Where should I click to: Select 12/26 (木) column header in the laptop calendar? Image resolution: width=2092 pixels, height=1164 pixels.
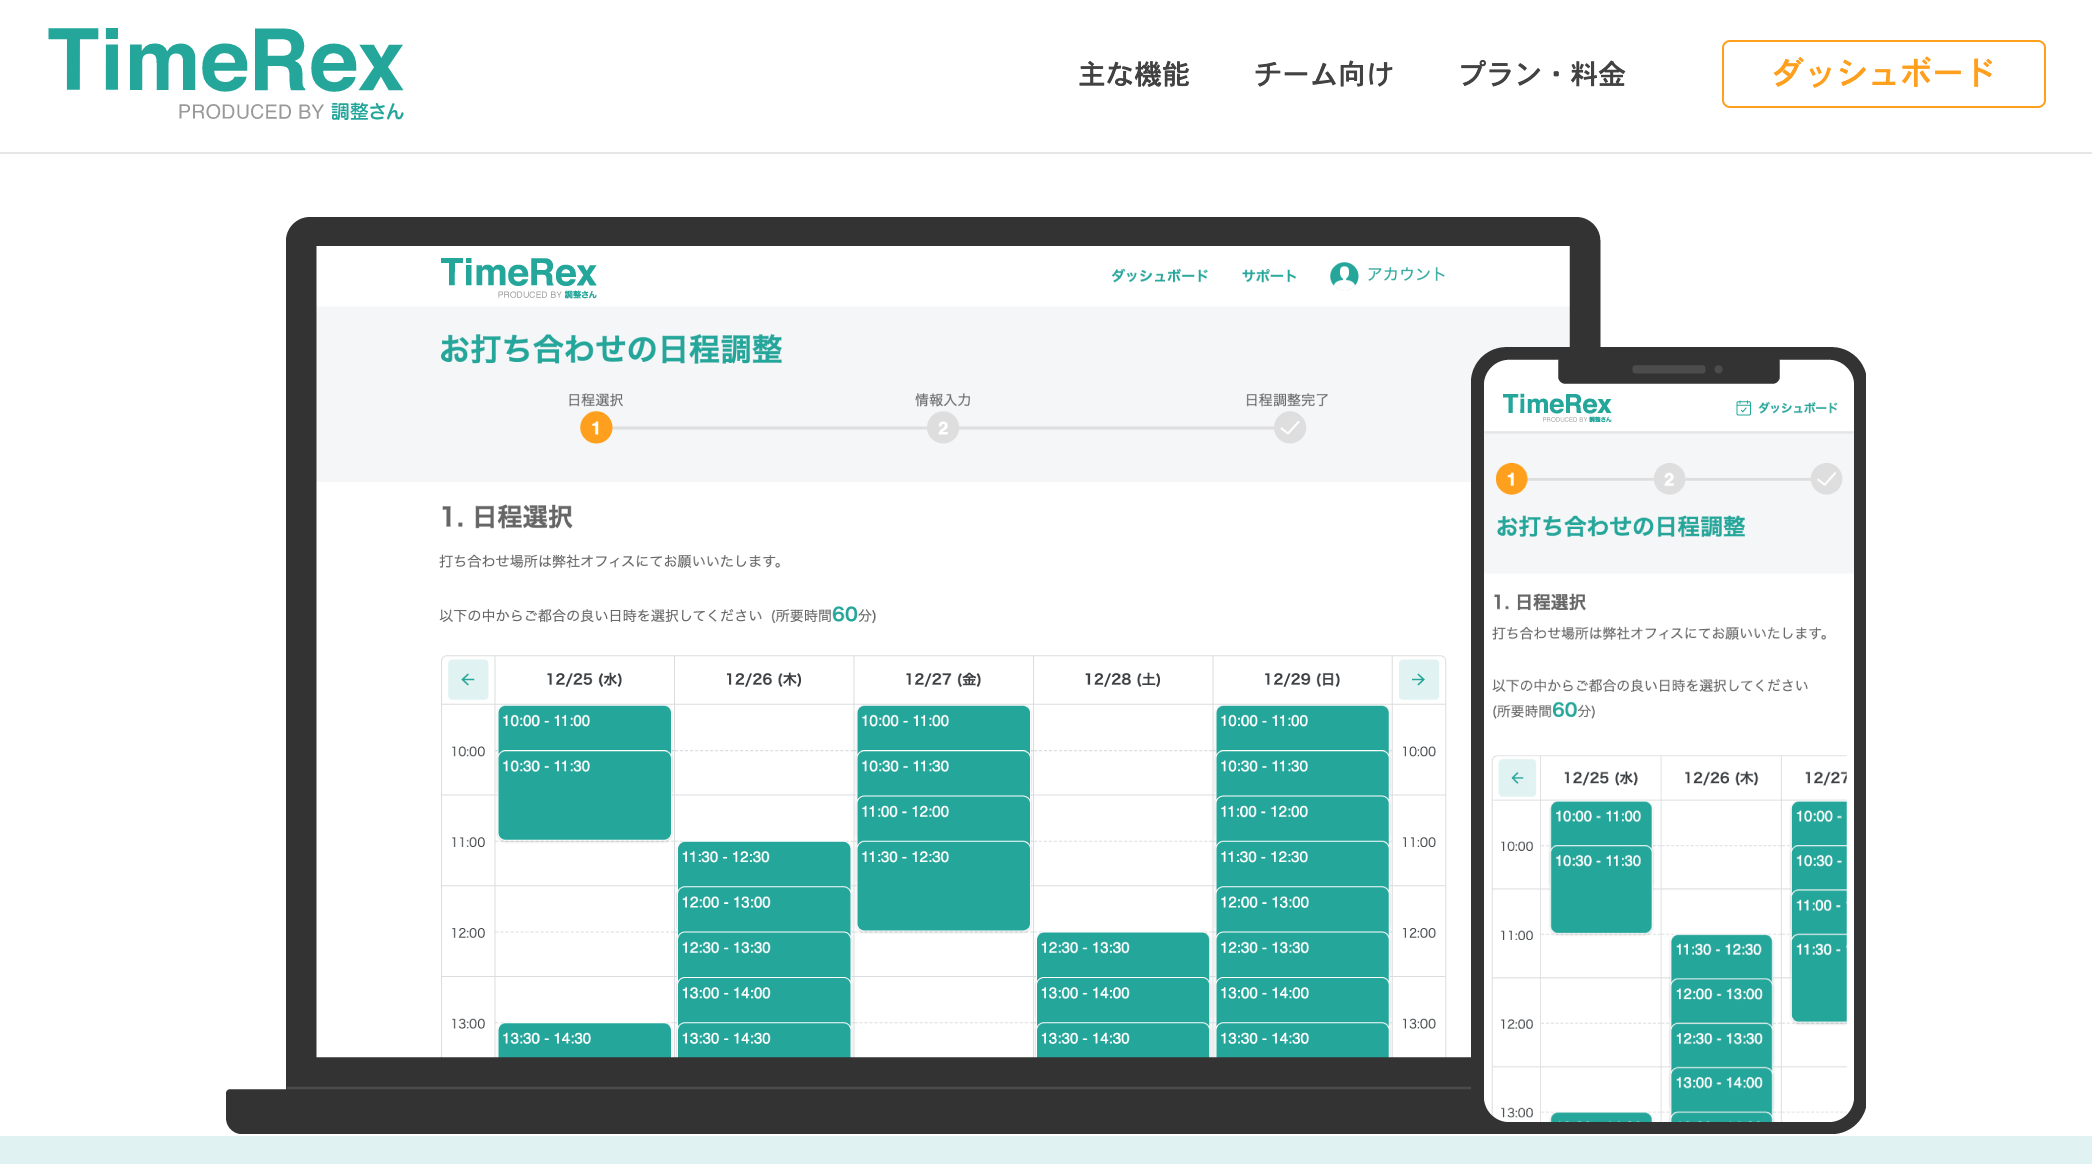[x=763, y=679]
